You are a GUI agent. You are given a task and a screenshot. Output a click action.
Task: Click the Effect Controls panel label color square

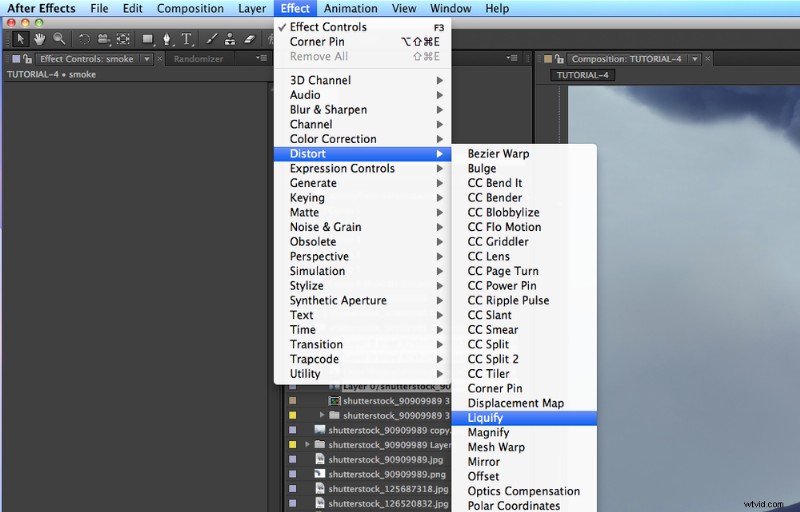pyautogui.click(x=16, y=59)
